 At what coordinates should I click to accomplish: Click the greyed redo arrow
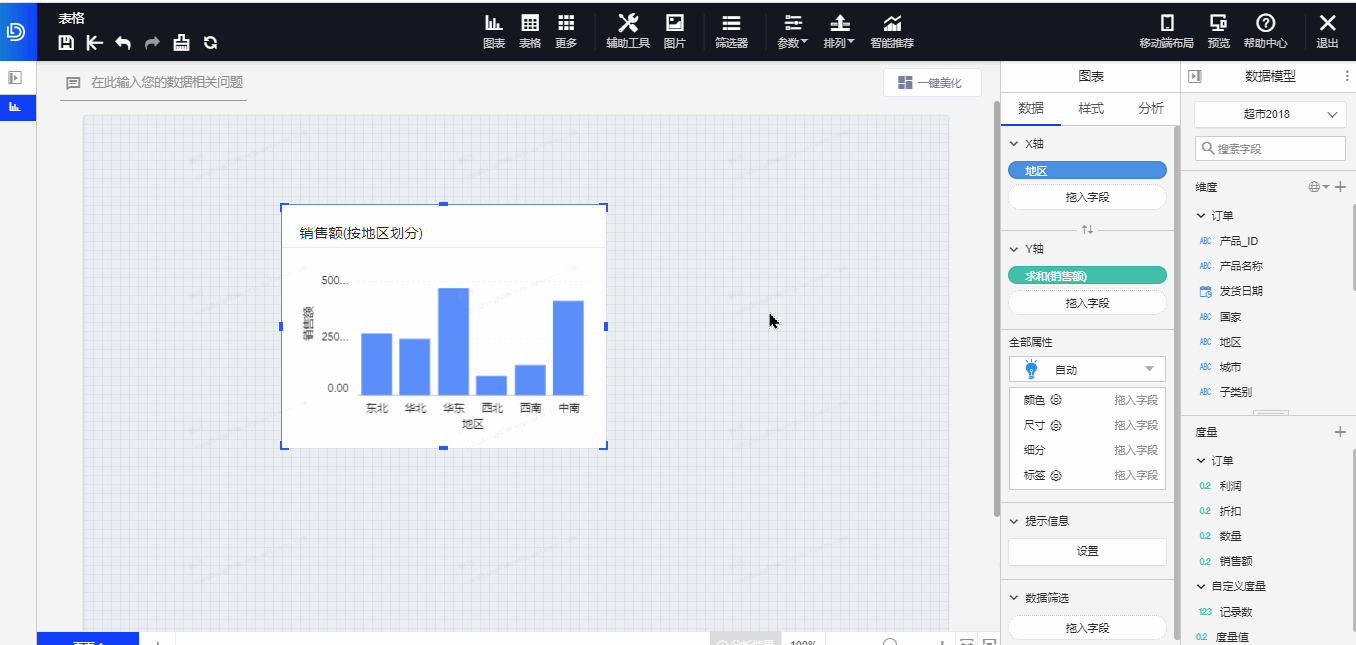point(152,42)
